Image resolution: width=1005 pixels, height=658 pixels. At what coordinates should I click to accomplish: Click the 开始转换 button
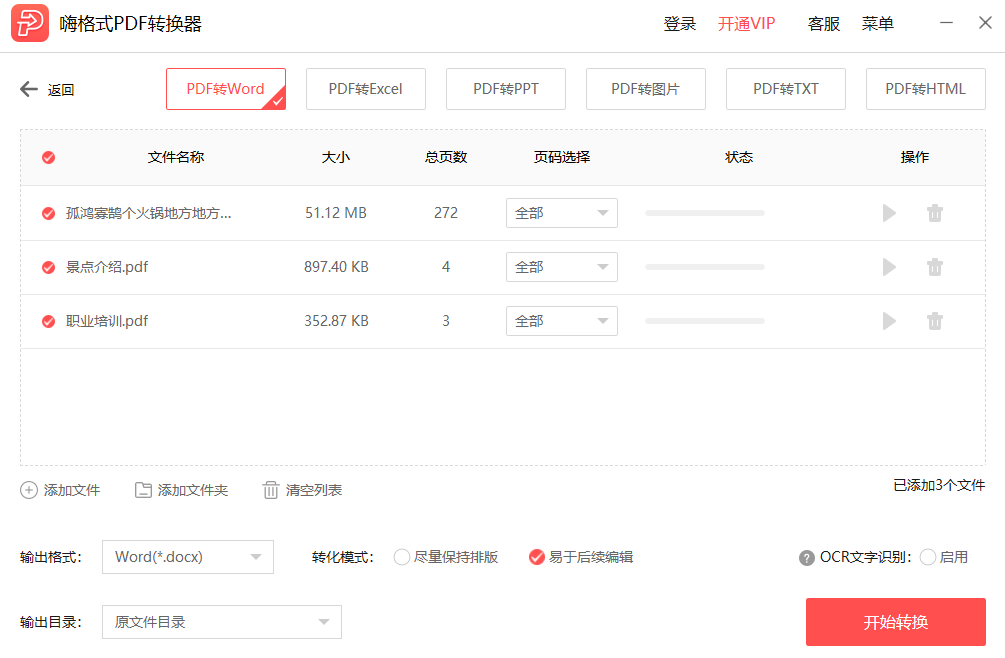[895, 621]
